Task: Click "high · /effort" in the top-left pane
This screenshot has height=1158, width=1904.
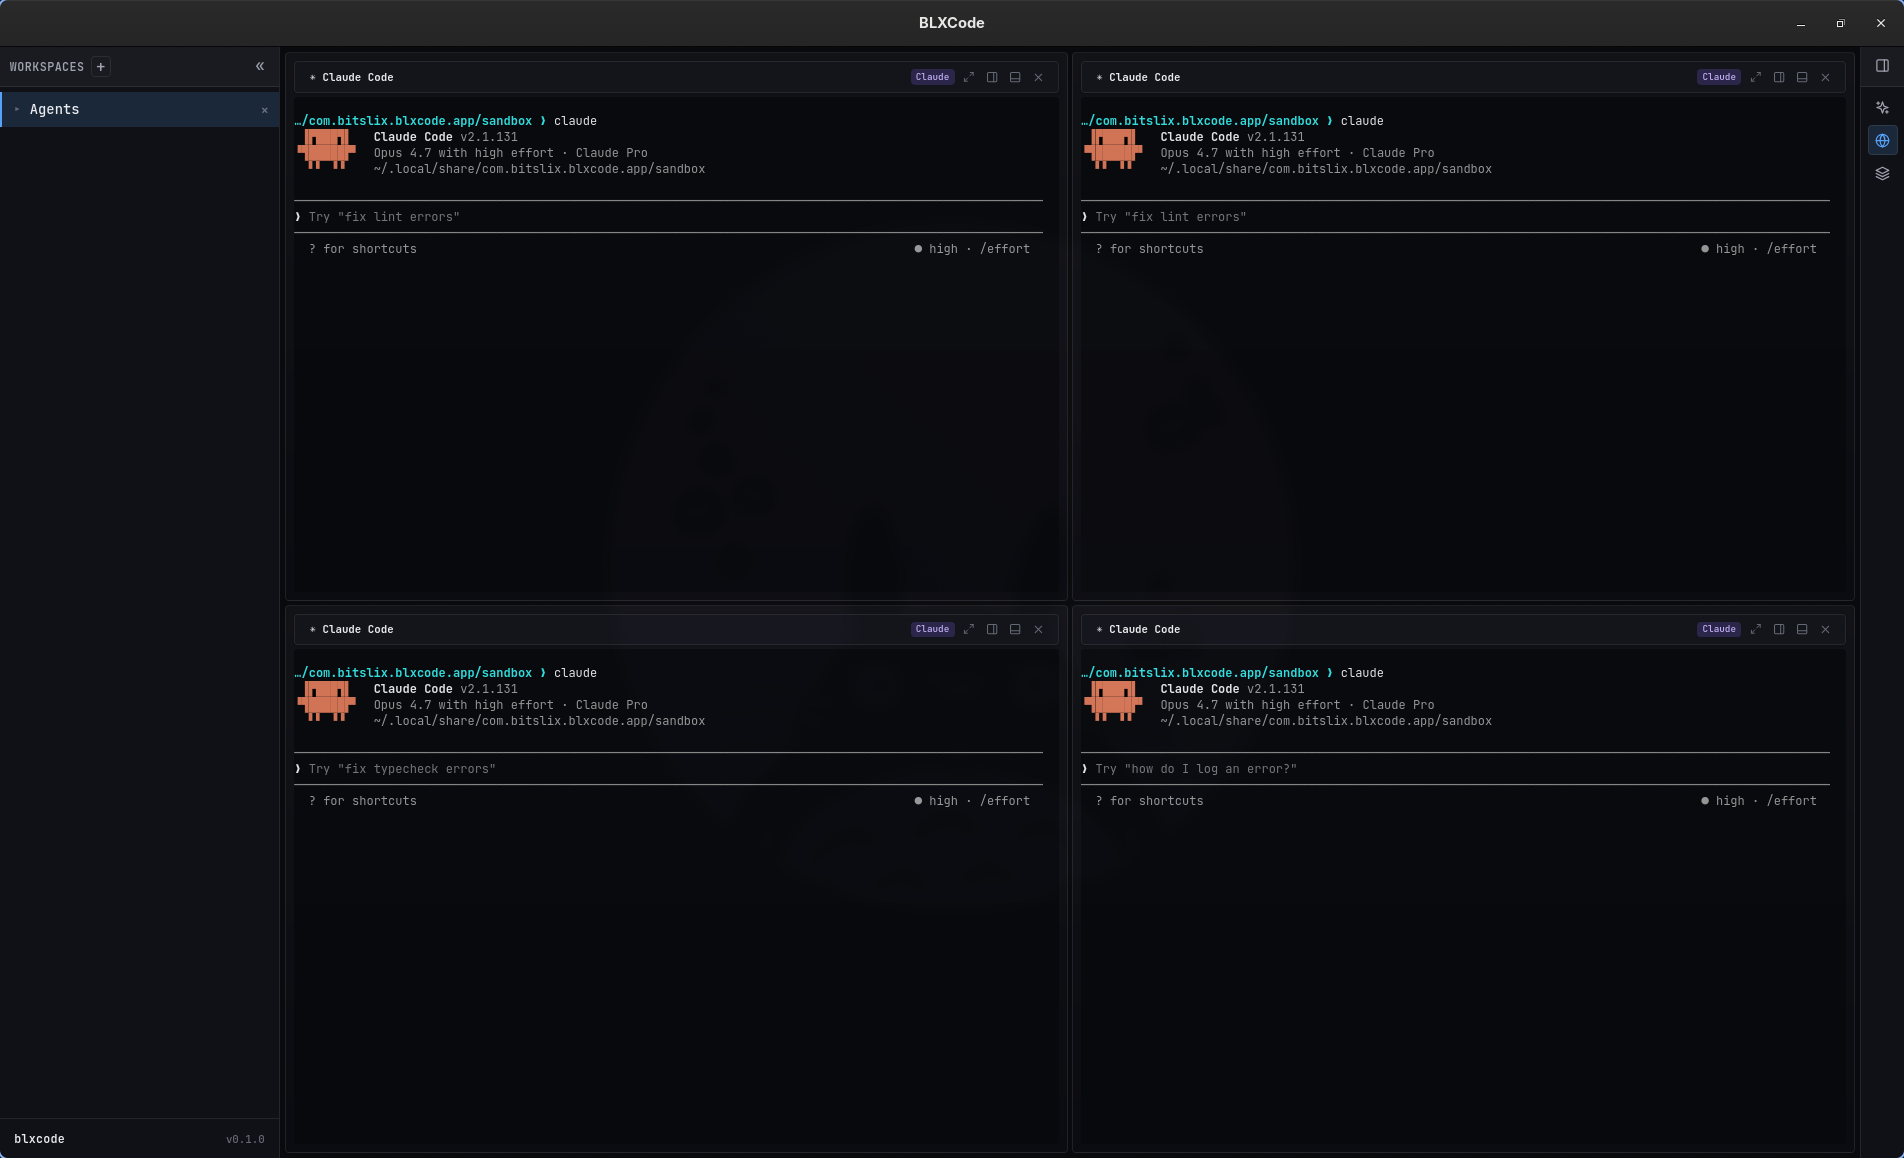Action: [x=972, y=249]
